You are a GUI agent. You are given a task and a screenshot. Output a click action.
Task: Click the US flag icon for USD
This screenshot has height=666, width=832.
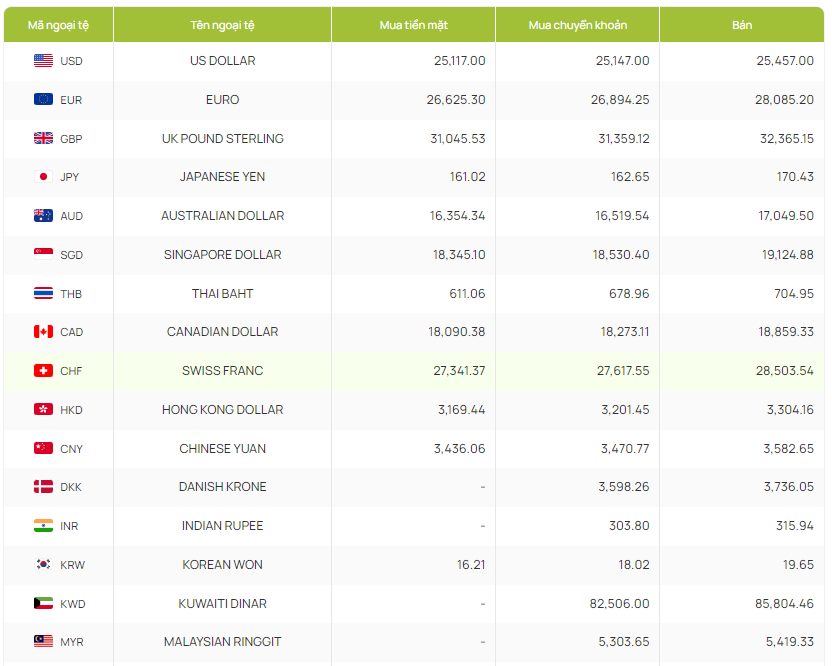pyautogui.click(x=43, y=61)
